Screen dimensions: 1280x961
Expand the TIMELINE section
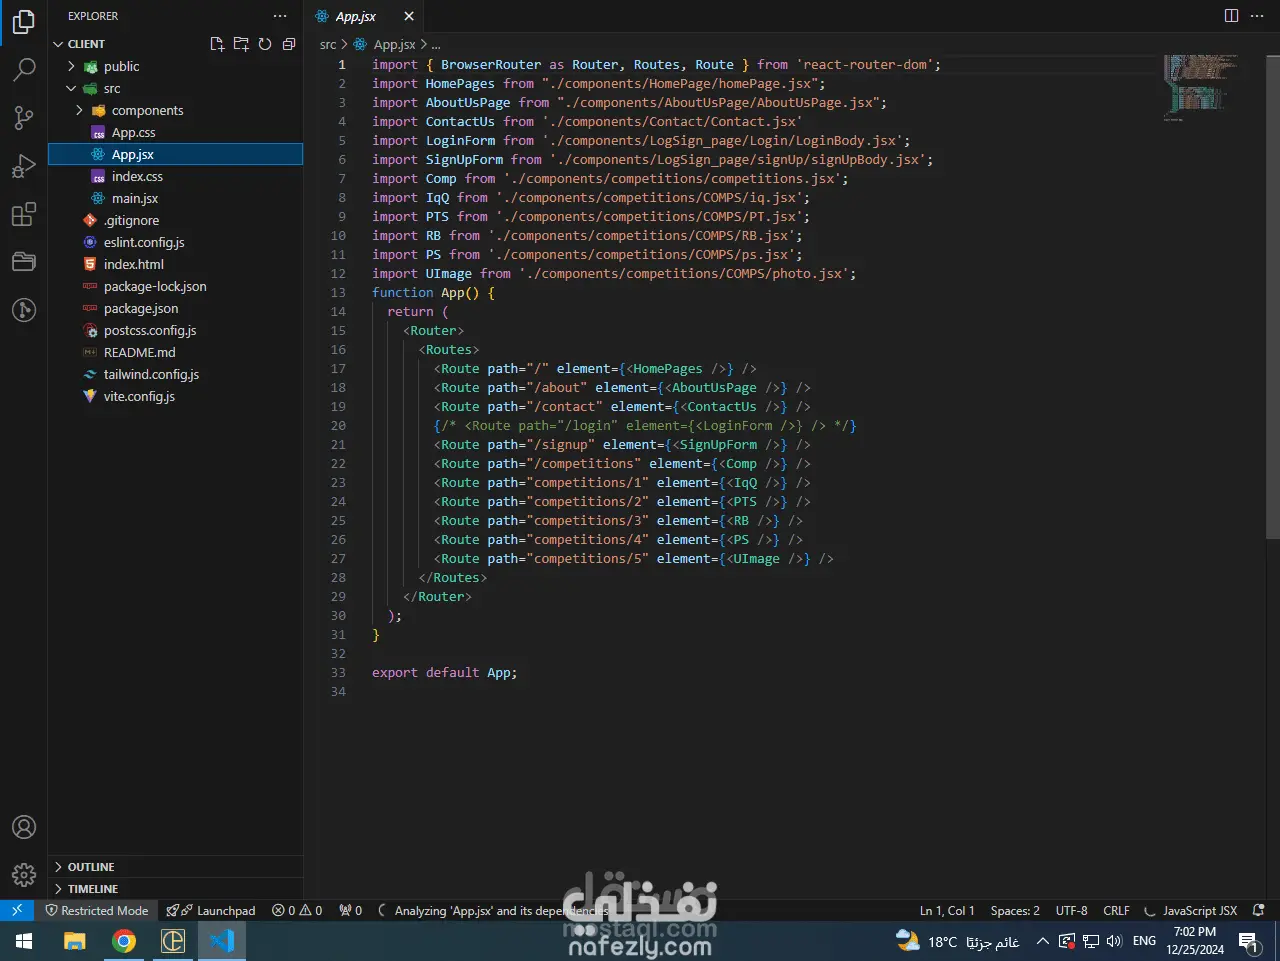pos(93,889)
